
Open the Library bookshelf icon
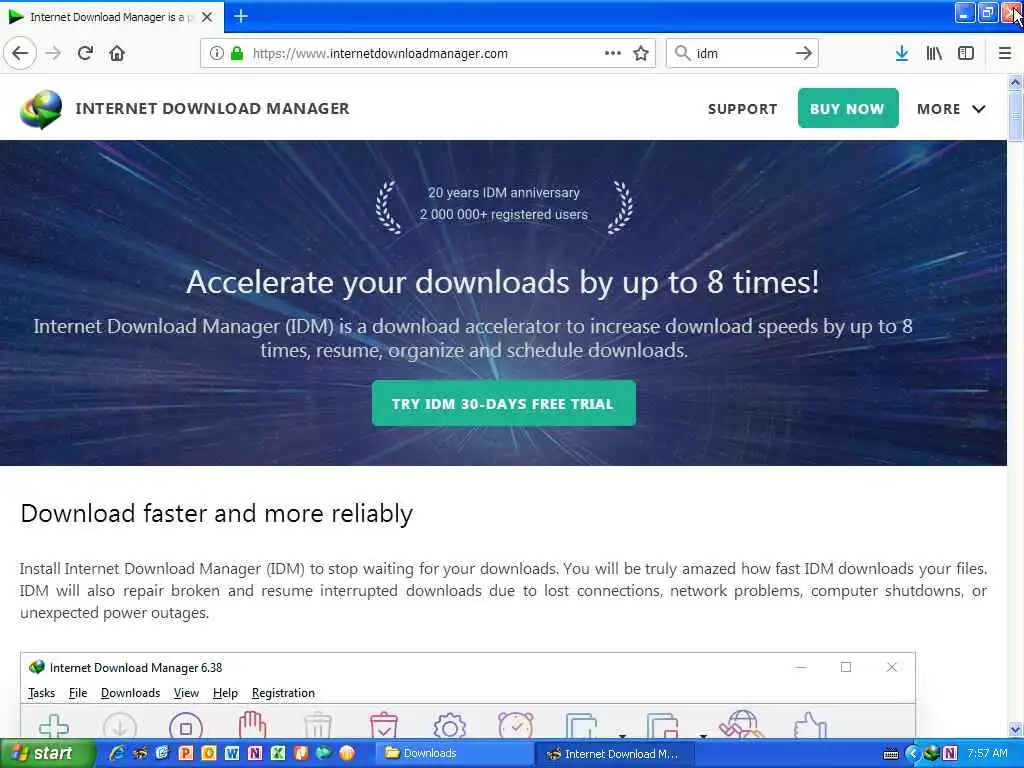pos(934,53)
